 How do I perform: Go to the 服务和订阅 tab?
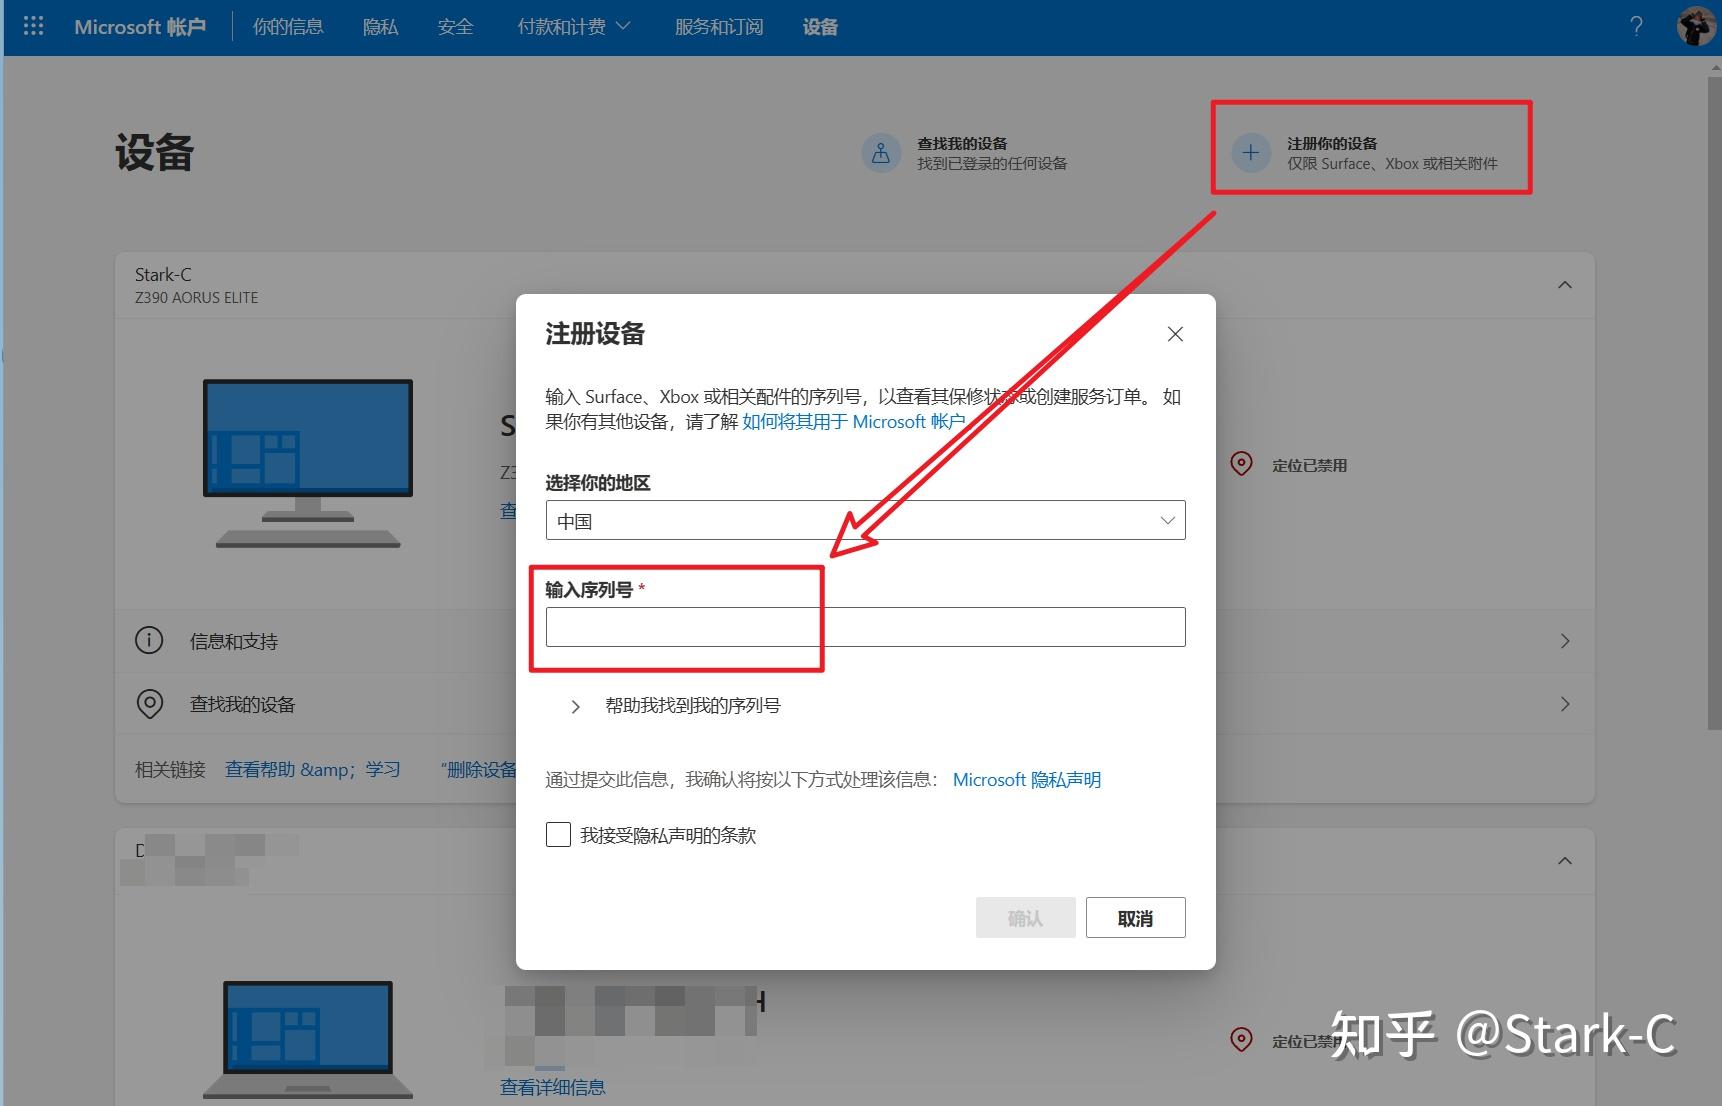pyautogui.click(x=719, y=27)
